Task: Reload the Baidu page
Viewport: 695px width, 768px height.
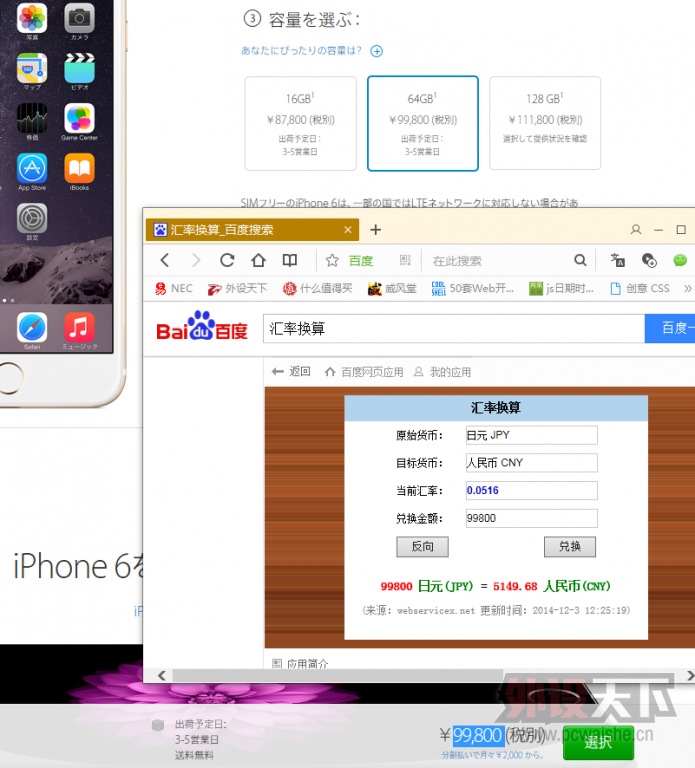Action: [227, 260]
